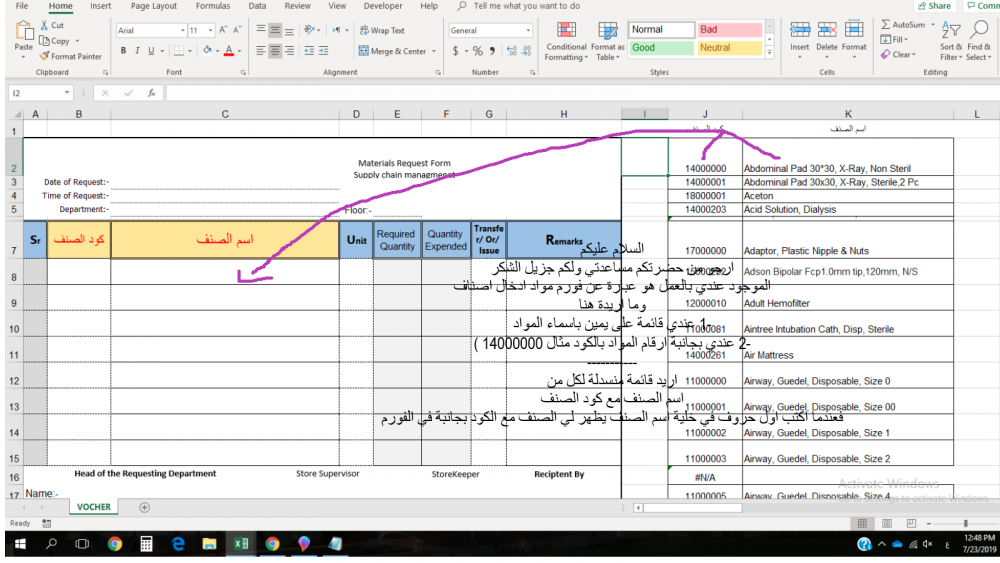Viewport: 1000px width, 563px height.
Task: Apply the Good cell style
Action: 662,48
